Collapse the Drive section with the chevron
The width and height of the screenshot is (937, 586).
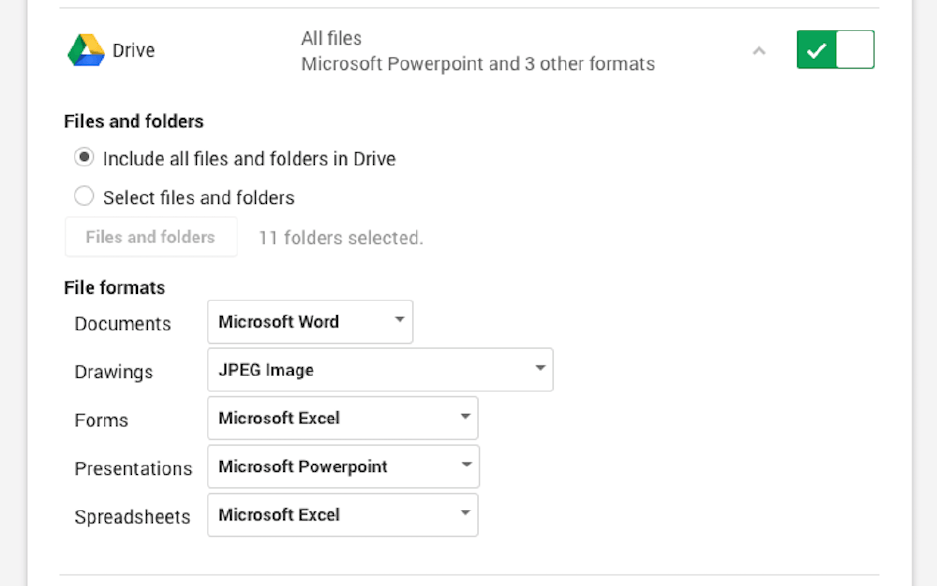[759, 50]
